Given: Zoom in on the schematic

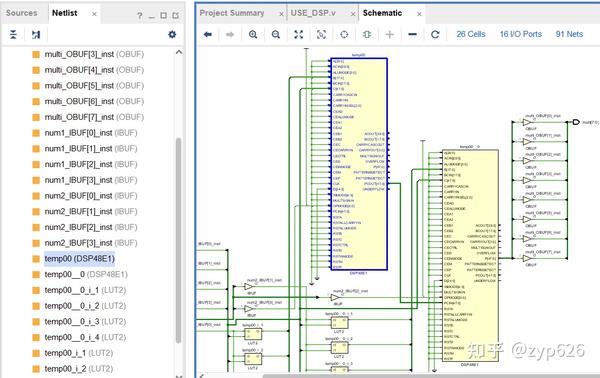Looking at the screenshot, I should [x=253, y=34].
